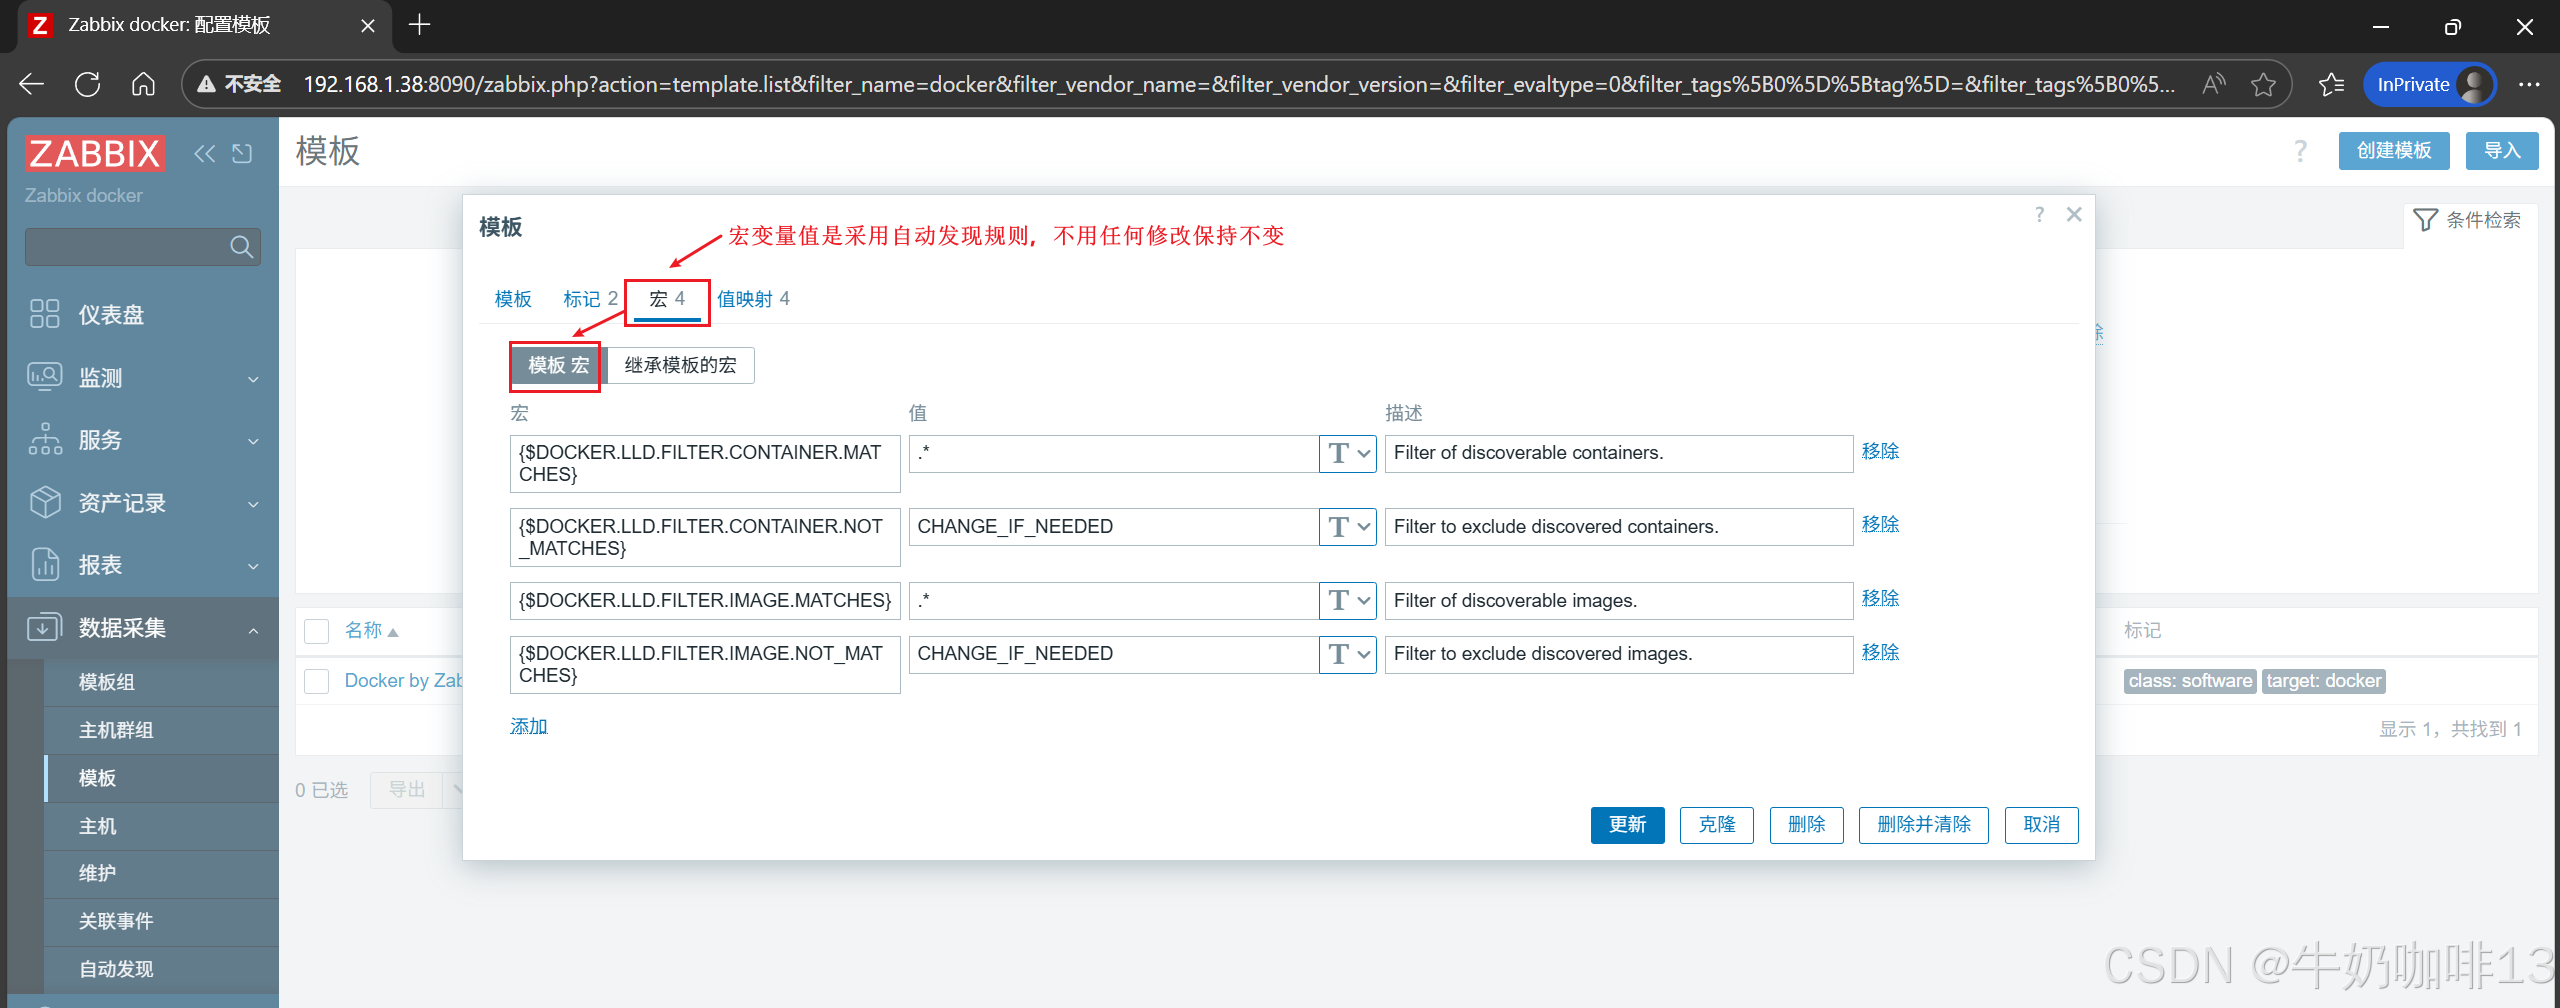Screen dimensions: 2560x1008
Task: Close the 模板 dialog with X
Action: point(2074,215)
